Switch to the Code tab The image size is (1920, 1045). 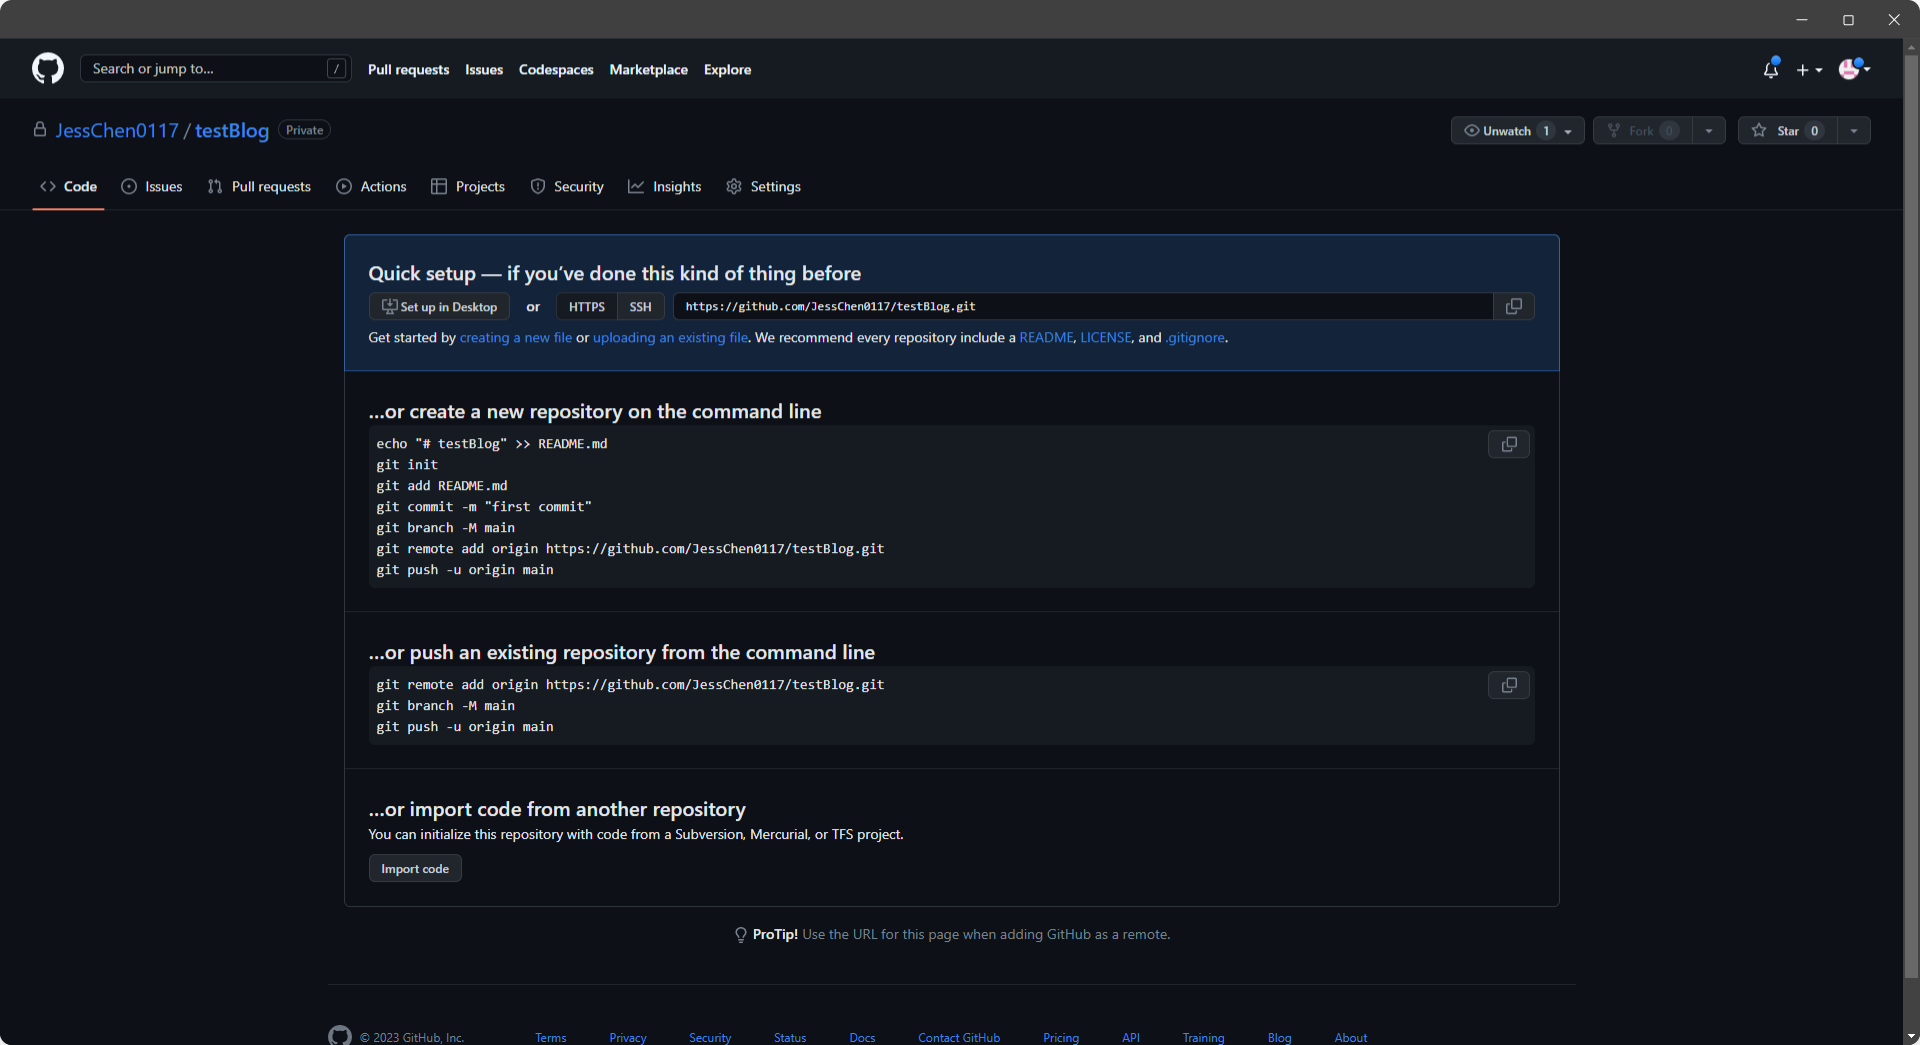point(68,187)
